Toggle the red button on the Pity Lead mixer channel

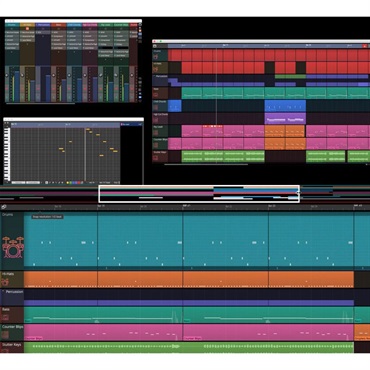pyautogui.click(x=100, y=89)
